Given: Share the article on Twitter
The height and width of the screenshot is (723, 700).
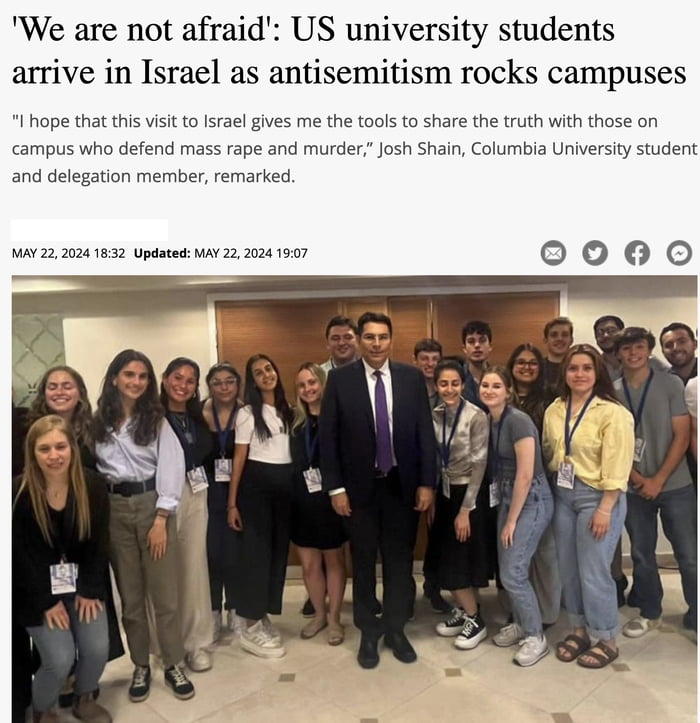Looking at the screenshot, I should (595, 253).
